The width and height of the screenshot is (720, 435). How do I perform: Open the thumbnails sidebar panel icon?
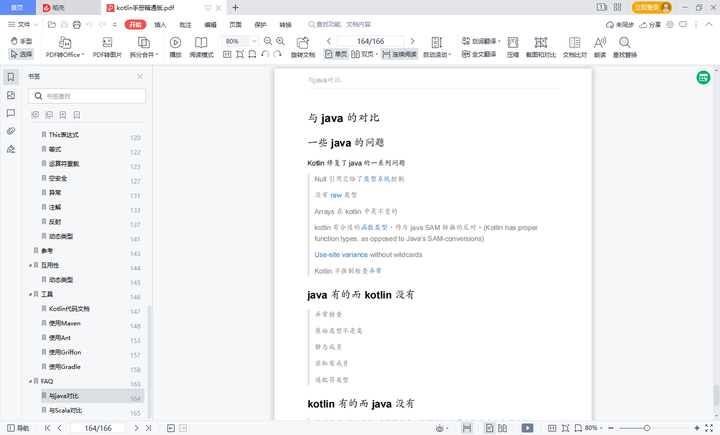11,95
